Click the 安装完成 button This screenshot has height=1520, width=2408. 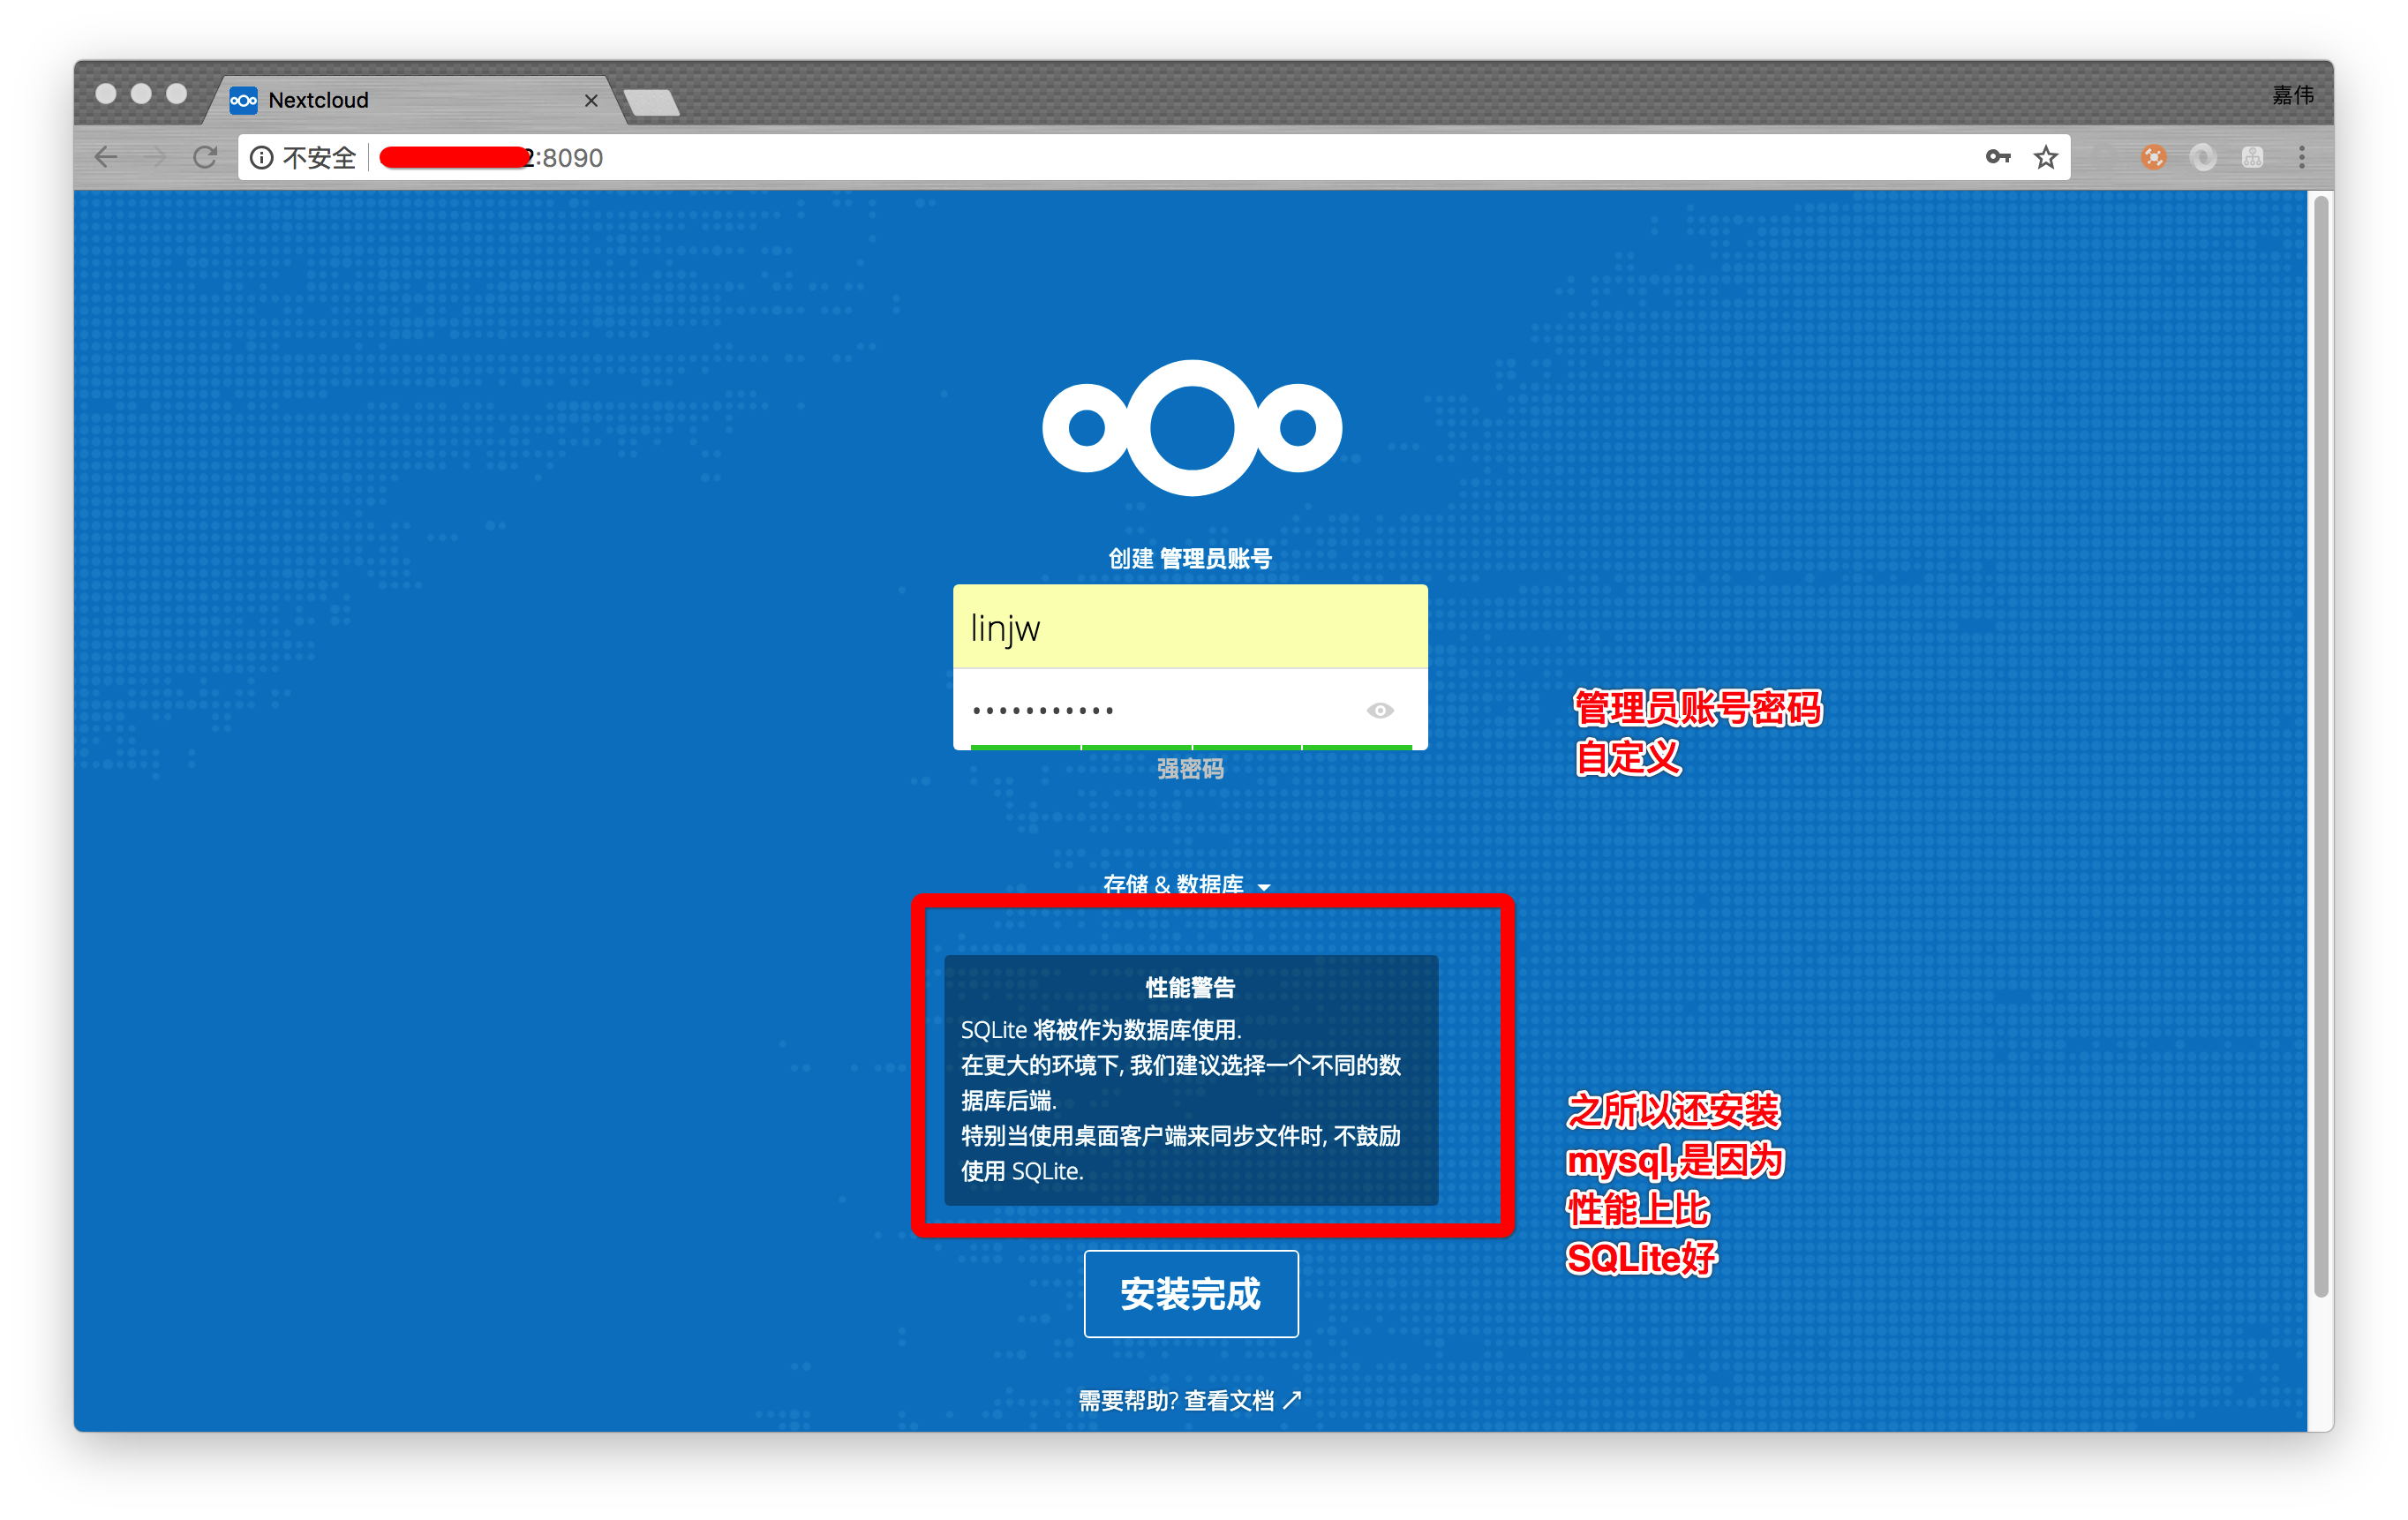point(1190,1293)
